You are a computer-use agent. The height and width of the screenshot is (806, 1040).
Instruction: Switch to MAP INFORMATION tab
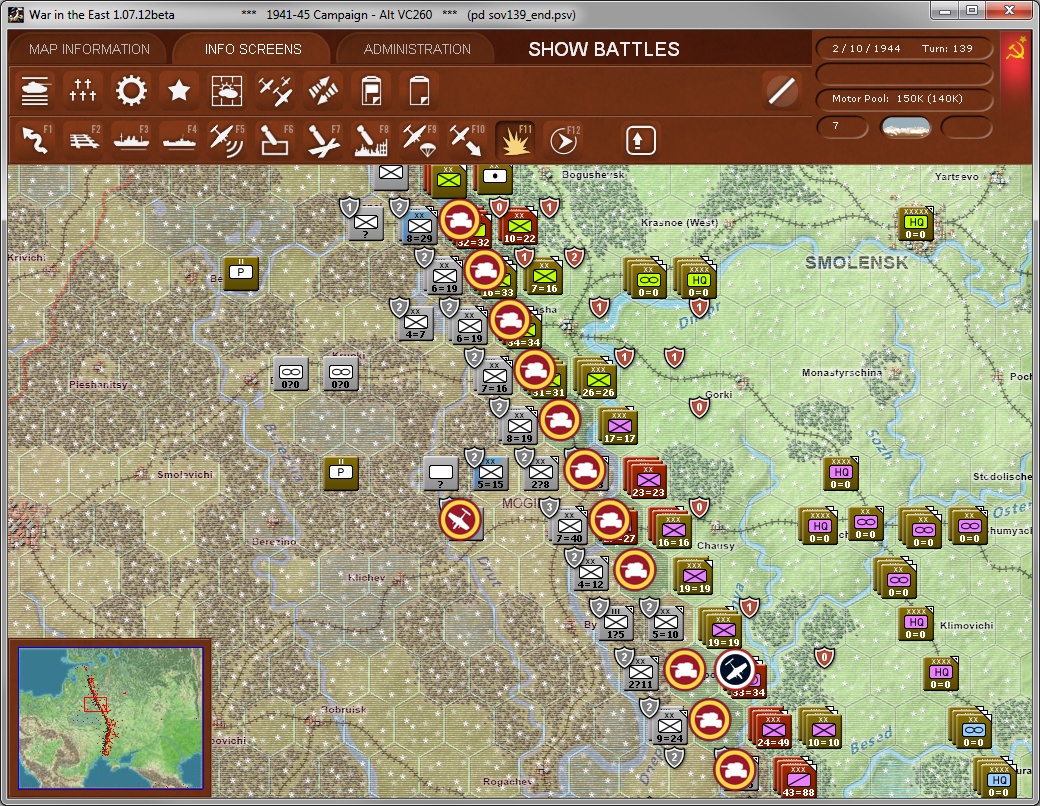click(90, 49)
